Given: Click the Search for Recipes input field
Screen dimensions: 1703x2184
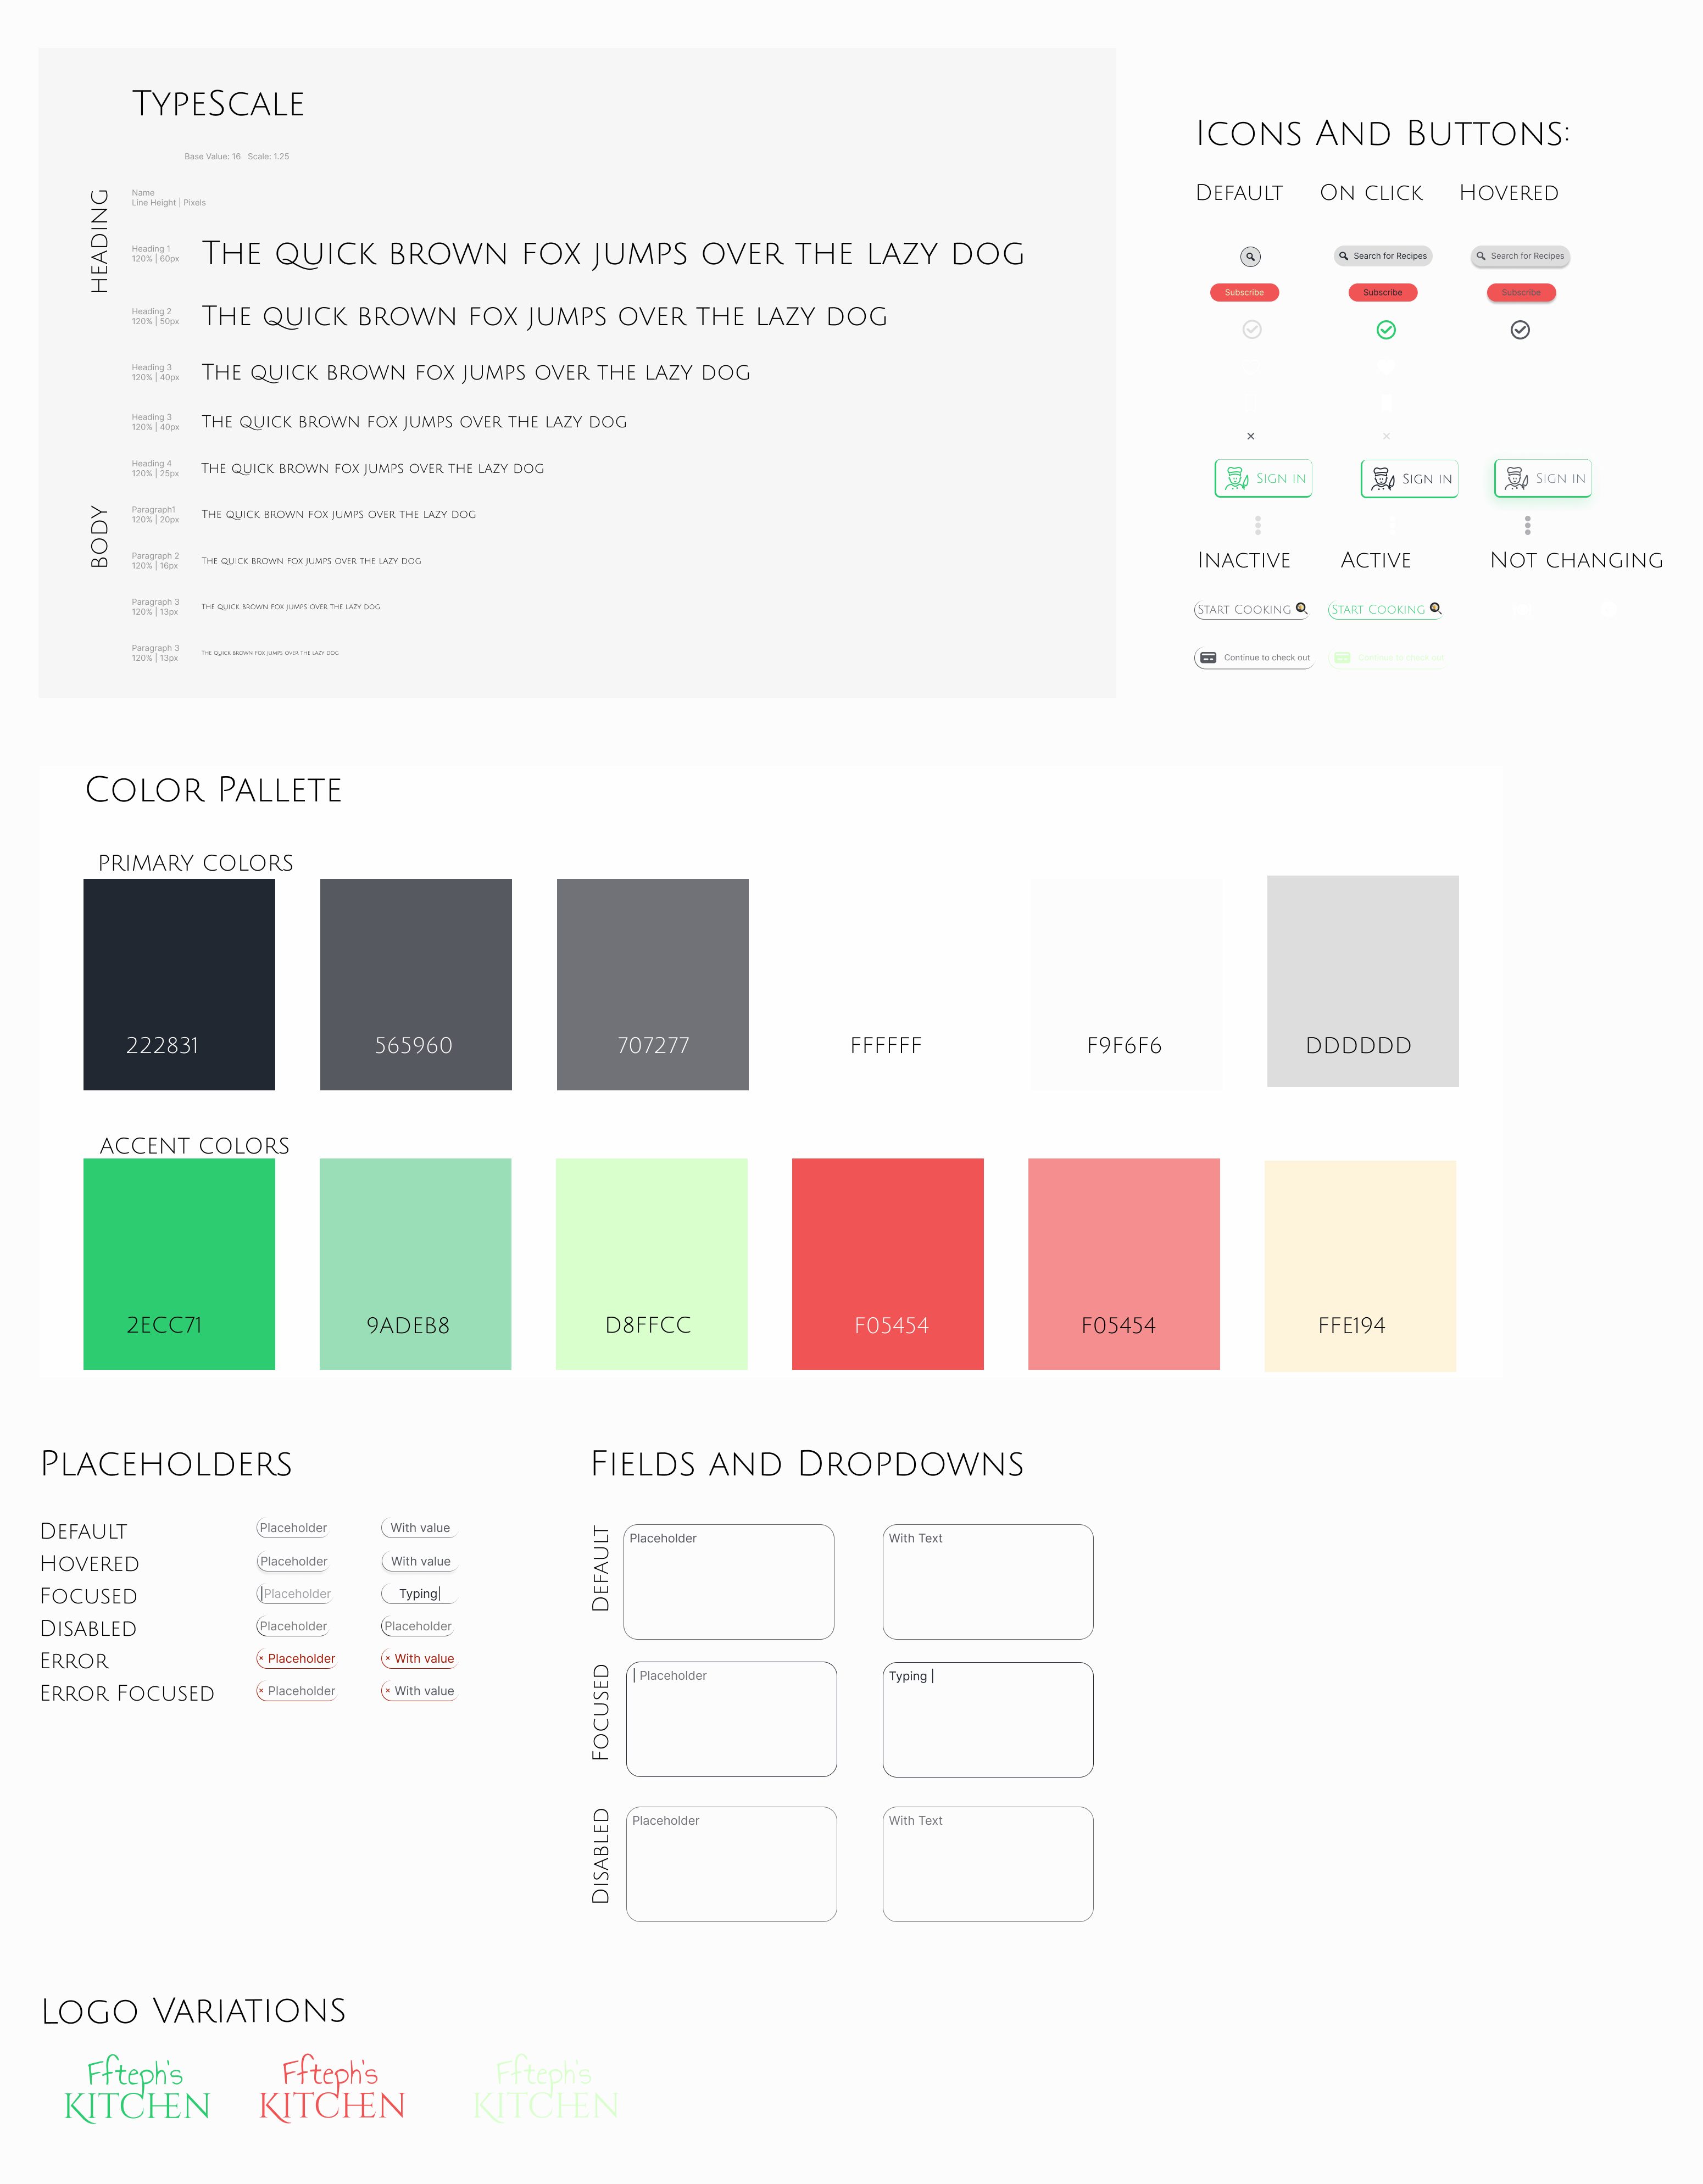Looking at the screenshot, I should (x=1384, y=256).
